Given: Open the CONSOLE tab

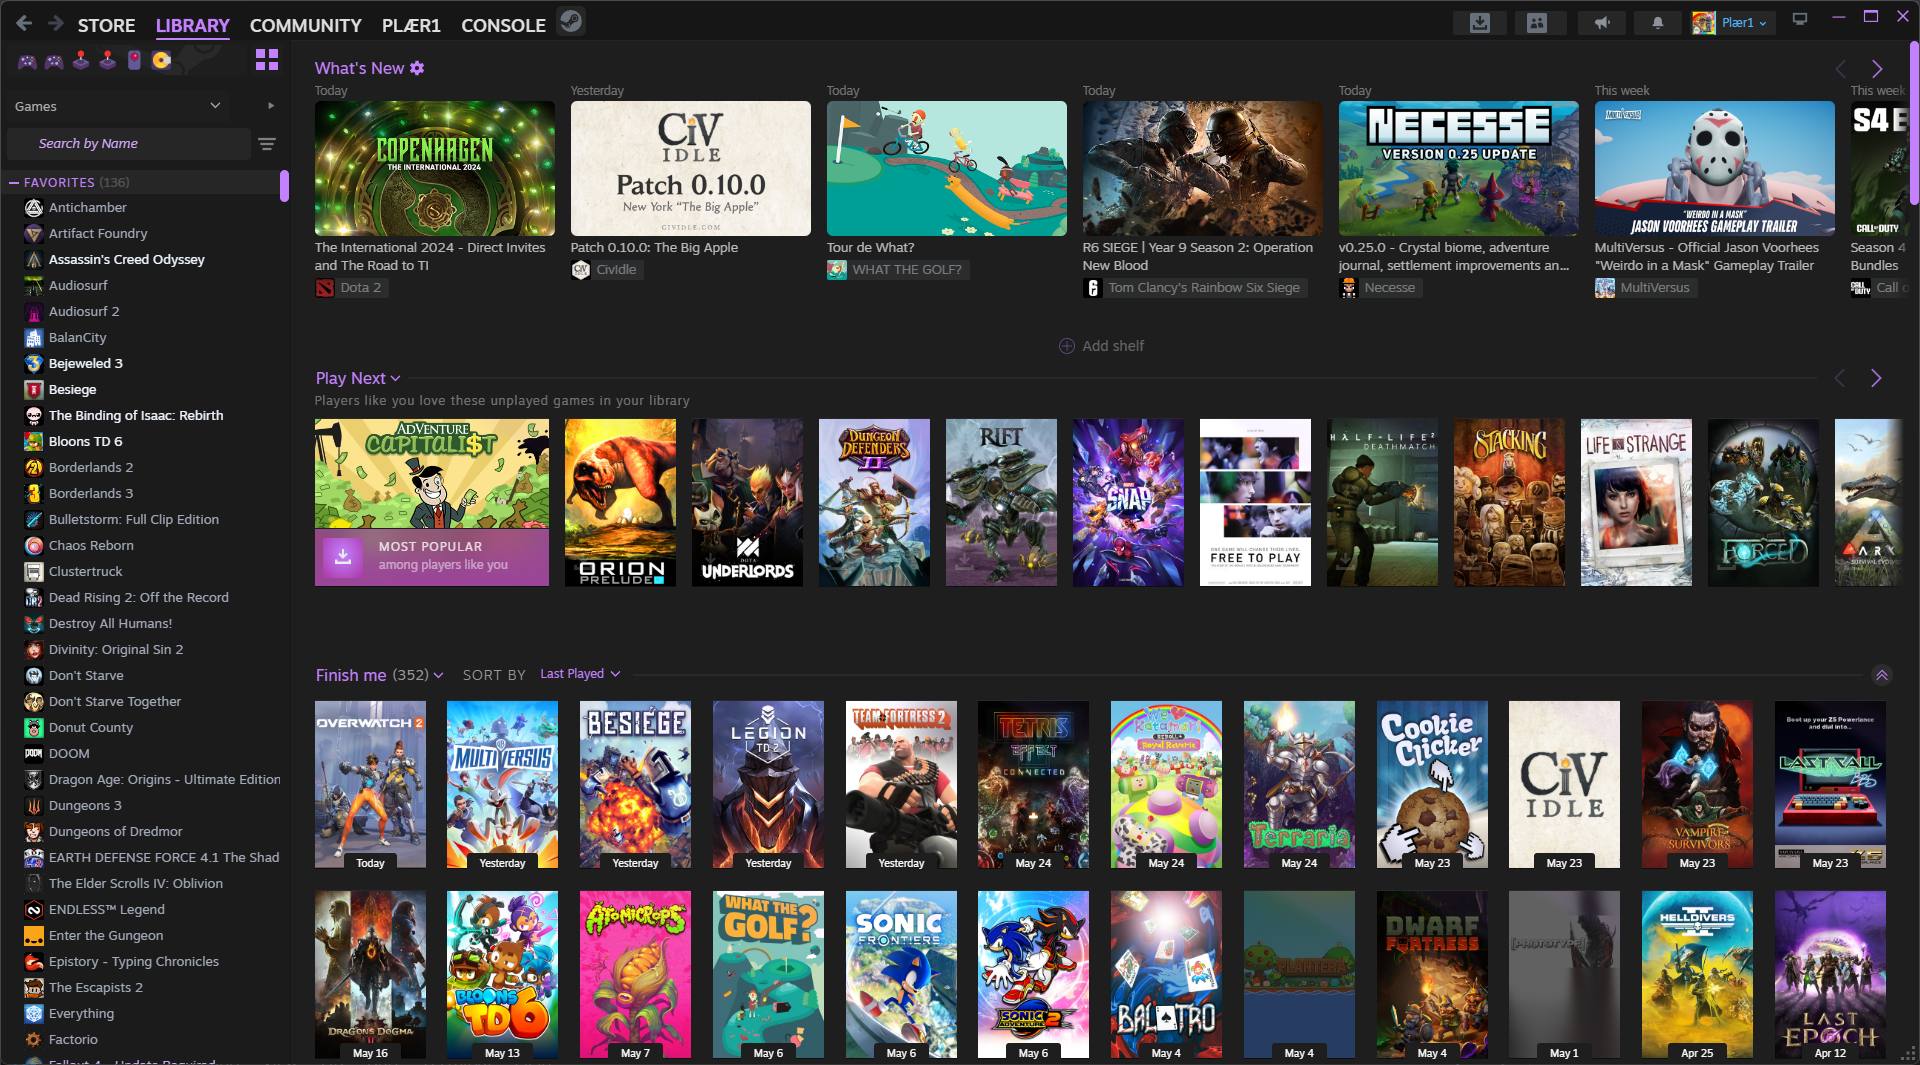Looking at the screenshot, I should tap(503, 25).
